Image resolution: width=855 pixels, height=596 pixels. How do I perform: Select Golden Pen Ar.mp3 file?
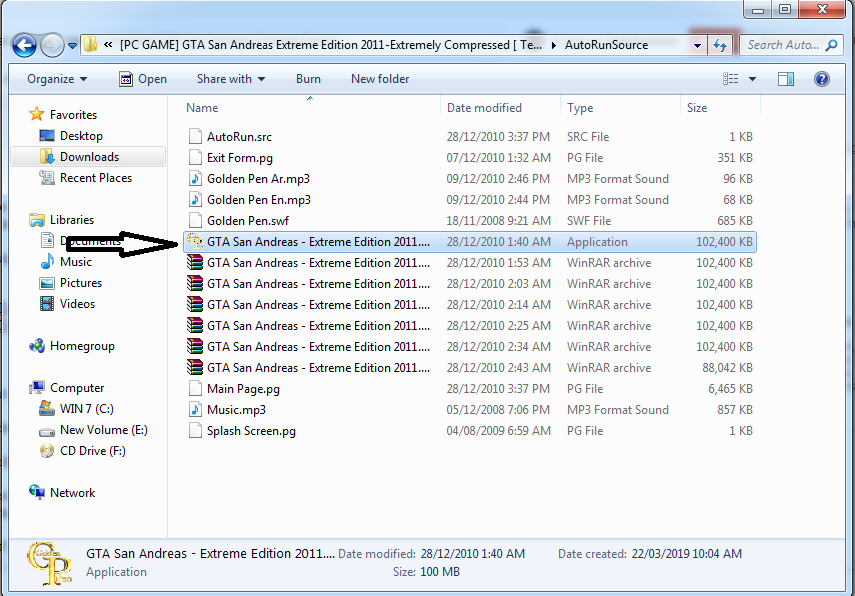[x=469, y=179]
